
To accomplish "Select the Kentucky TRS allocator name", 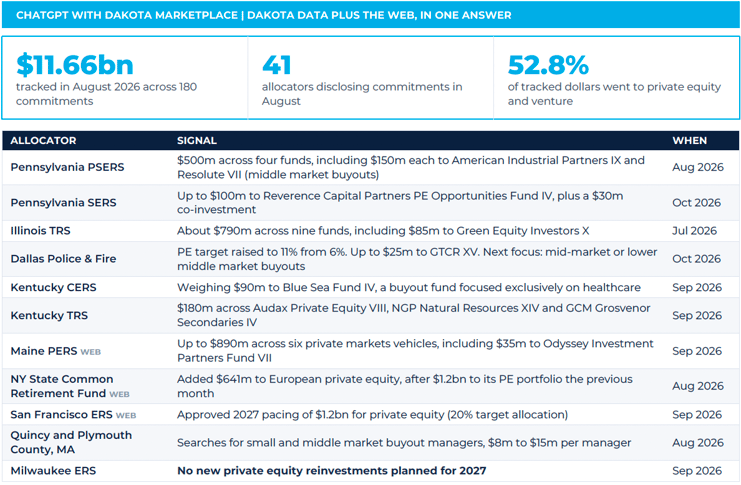I will coord(49,315).
